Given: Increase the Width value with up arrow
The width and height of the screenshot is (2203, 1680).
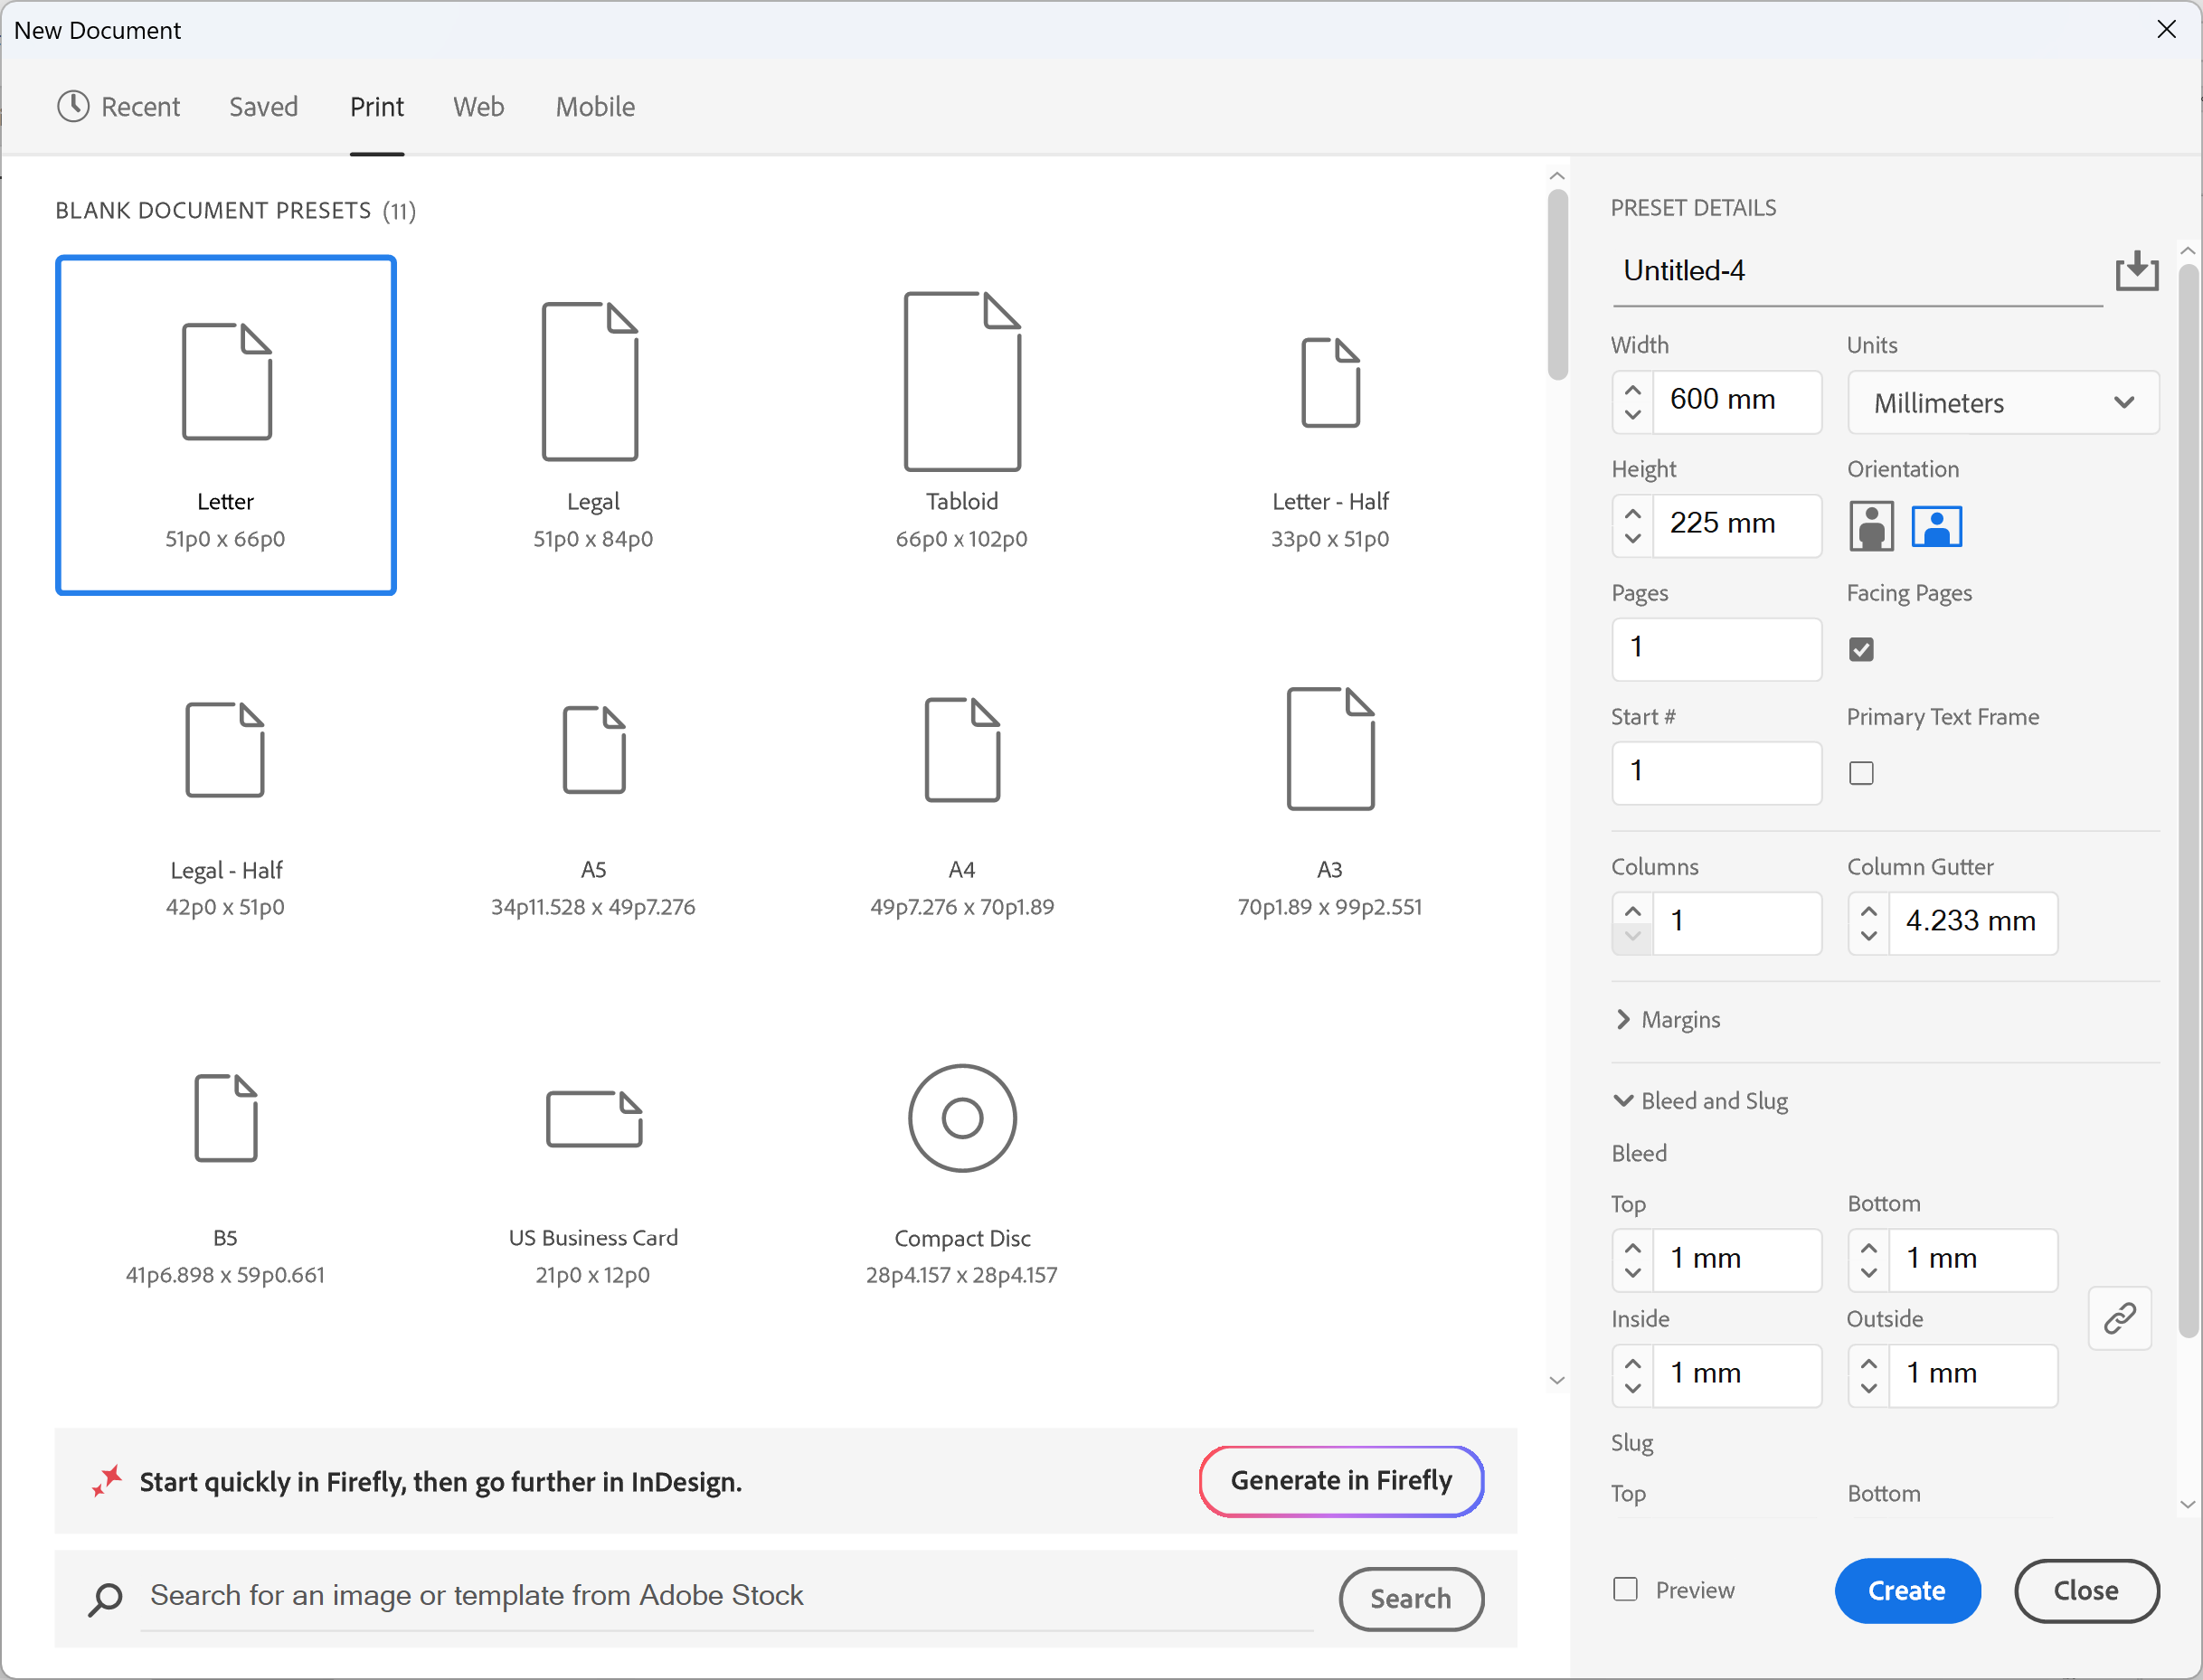Looking at the screenshot, I should [x=1632, y=389].
